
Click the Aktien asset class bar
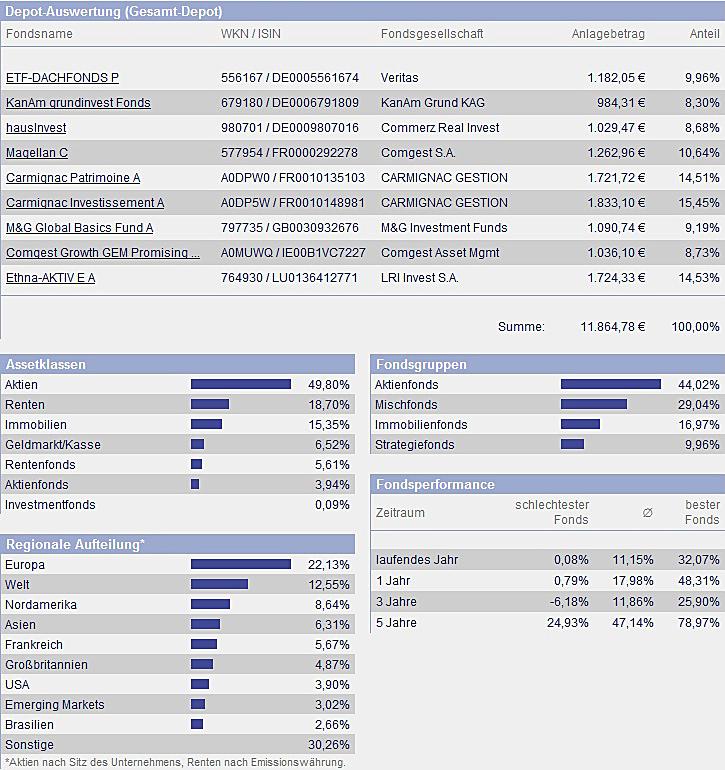point(241,385)
